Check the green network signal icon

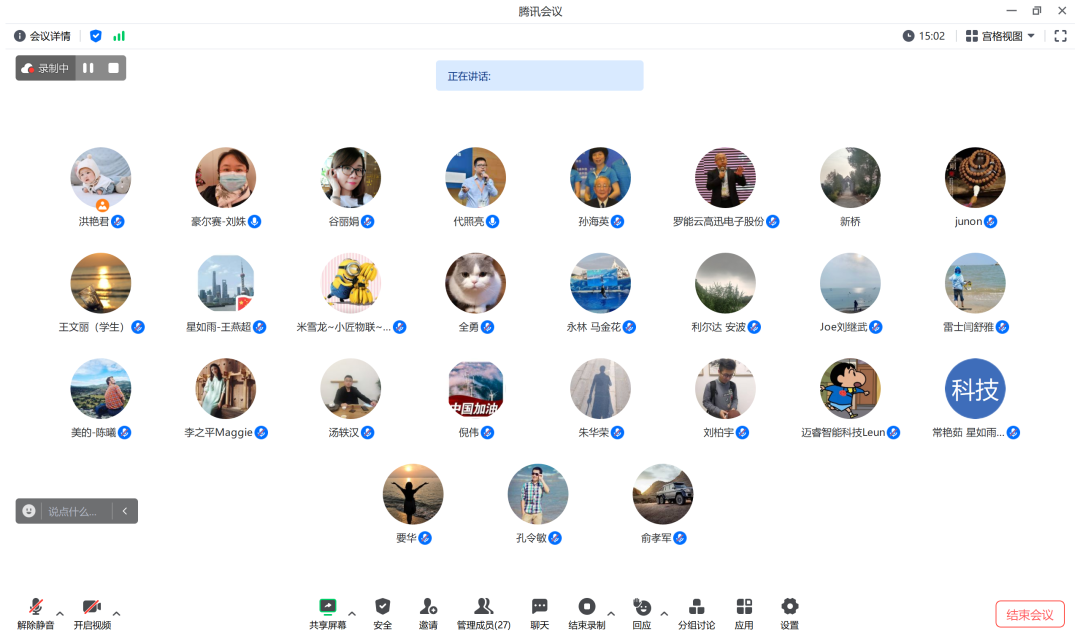click(x=119, y=36)
